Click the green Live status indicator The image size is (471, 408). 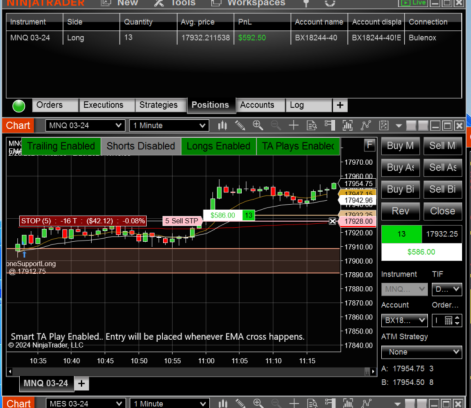tap(413, 3)
